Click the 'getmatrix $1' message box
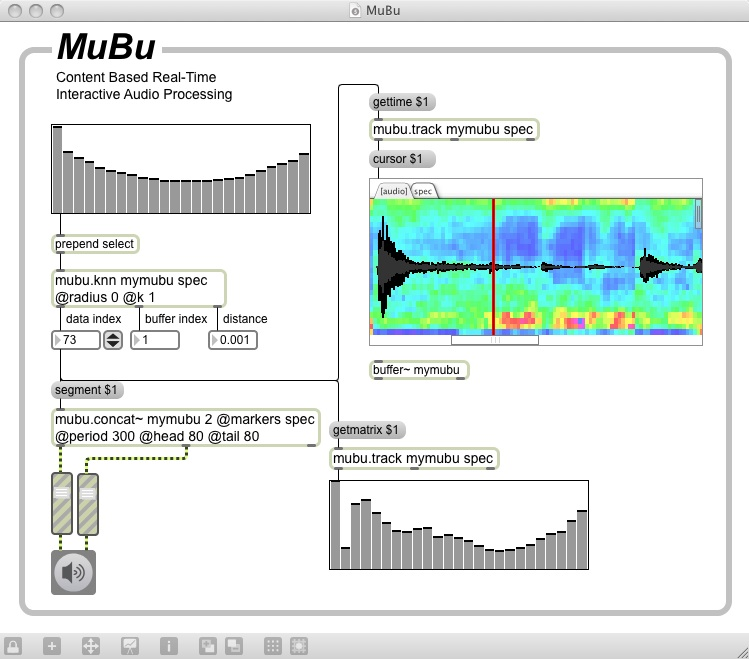 coord(367,430)
